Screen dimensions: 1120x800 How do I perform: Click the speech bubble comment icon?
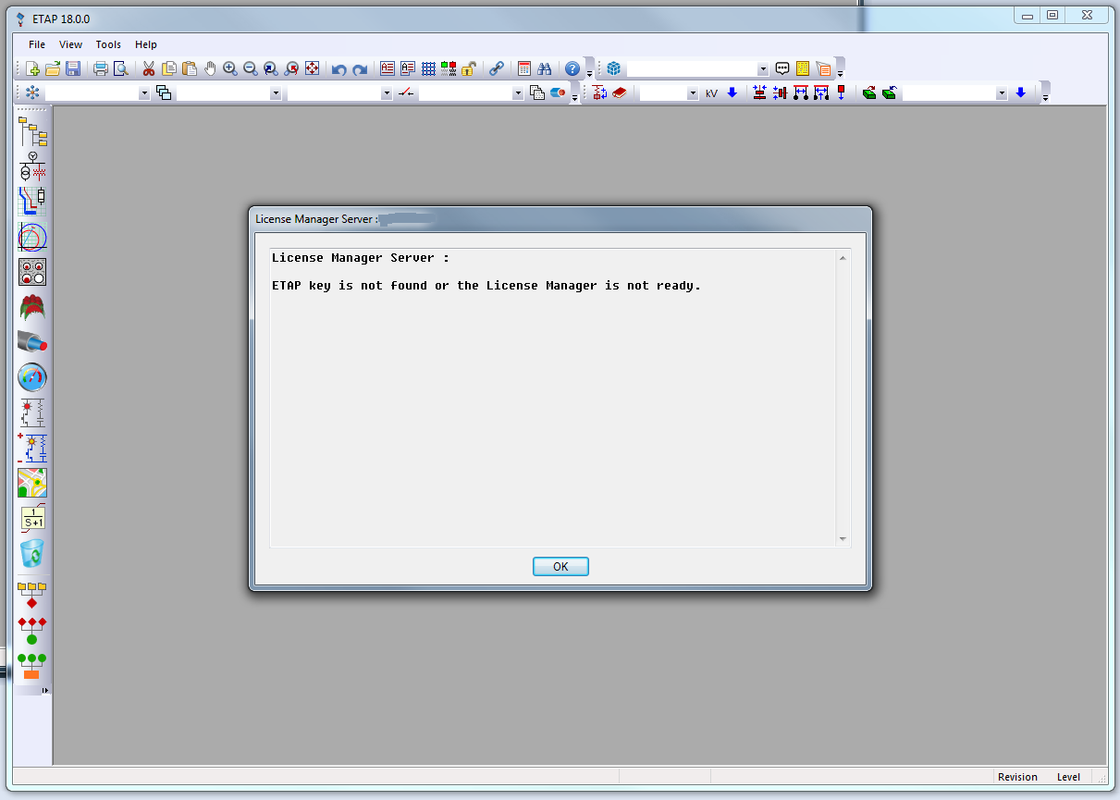coord(782,69)
